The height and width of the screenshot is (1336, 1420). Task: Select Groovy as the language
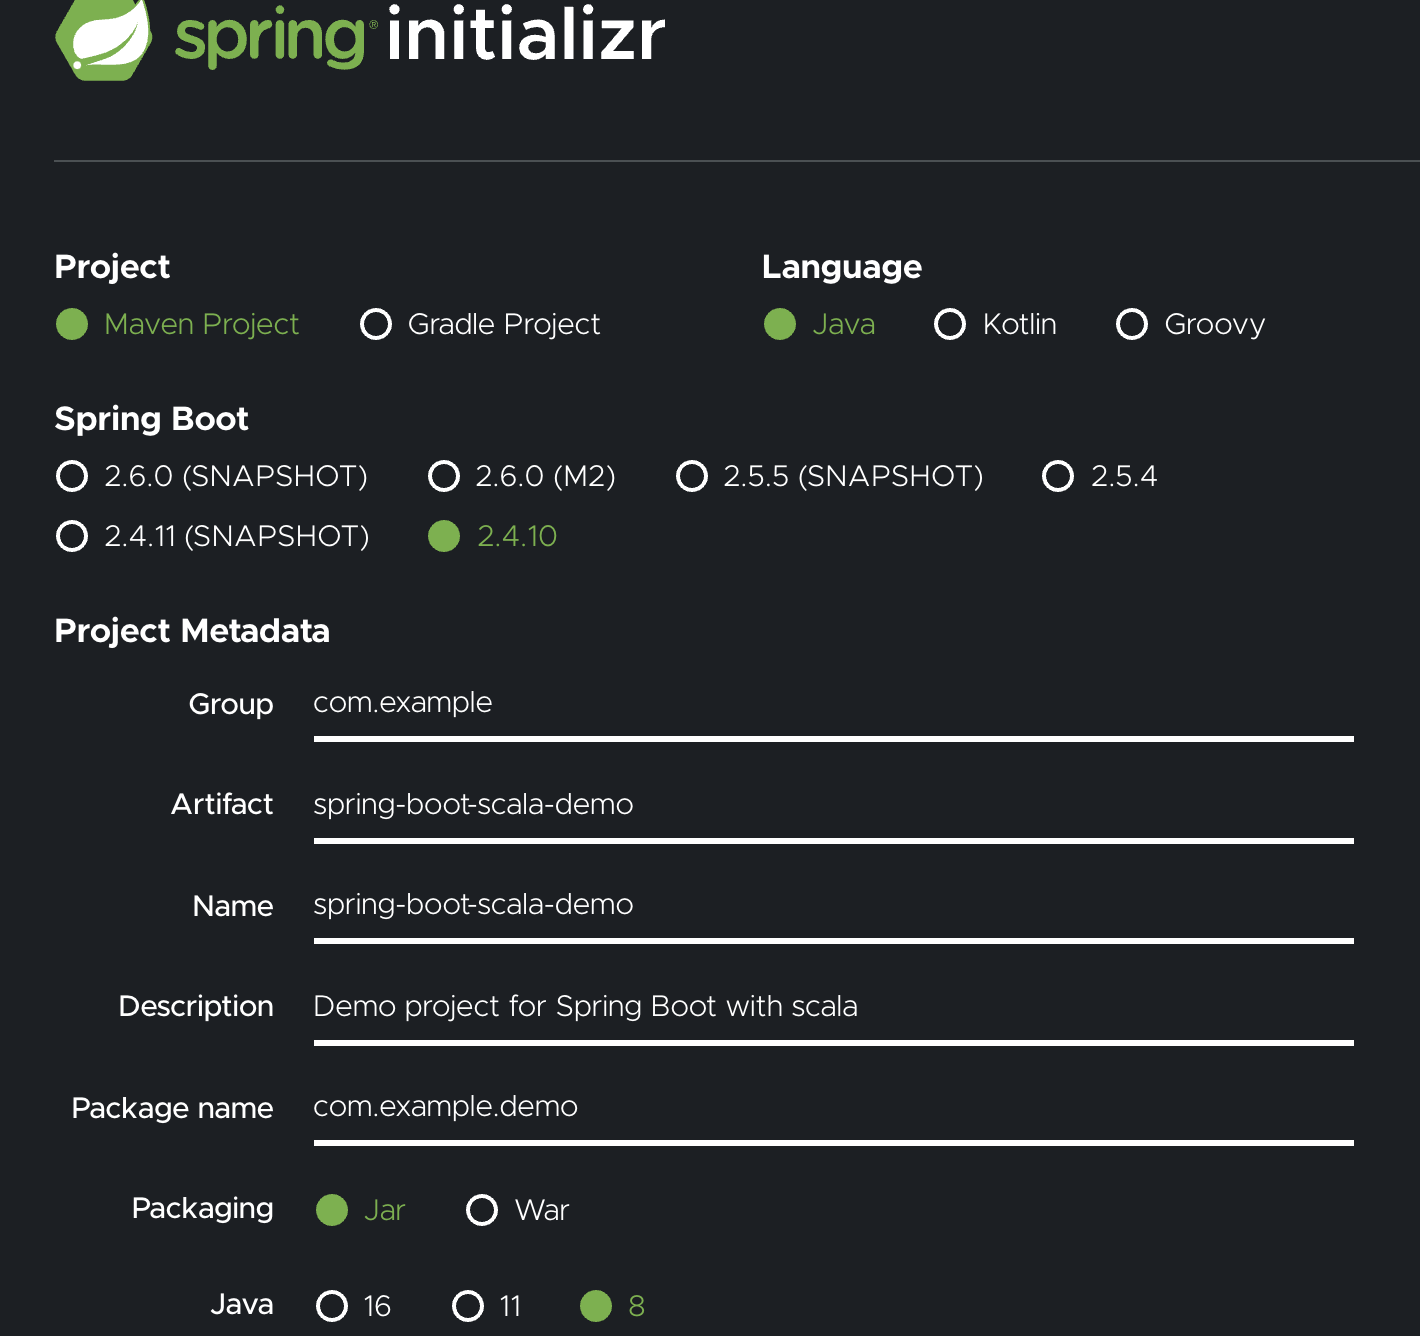pos(1132,324)
